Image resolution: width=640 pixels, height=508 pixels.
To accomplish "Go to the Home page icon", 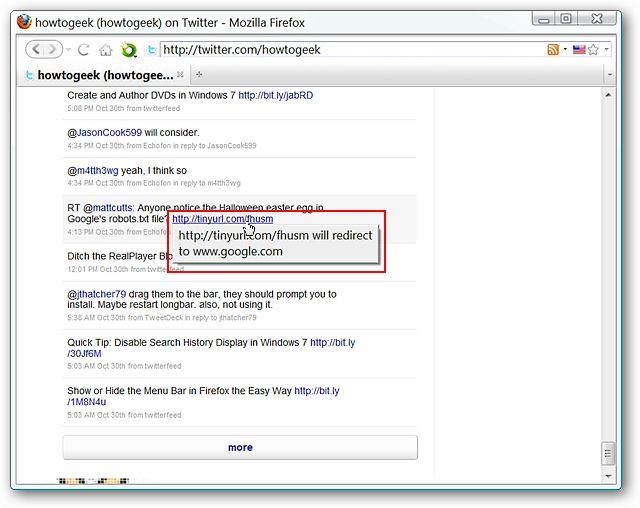I will click(x=105, y=50).
